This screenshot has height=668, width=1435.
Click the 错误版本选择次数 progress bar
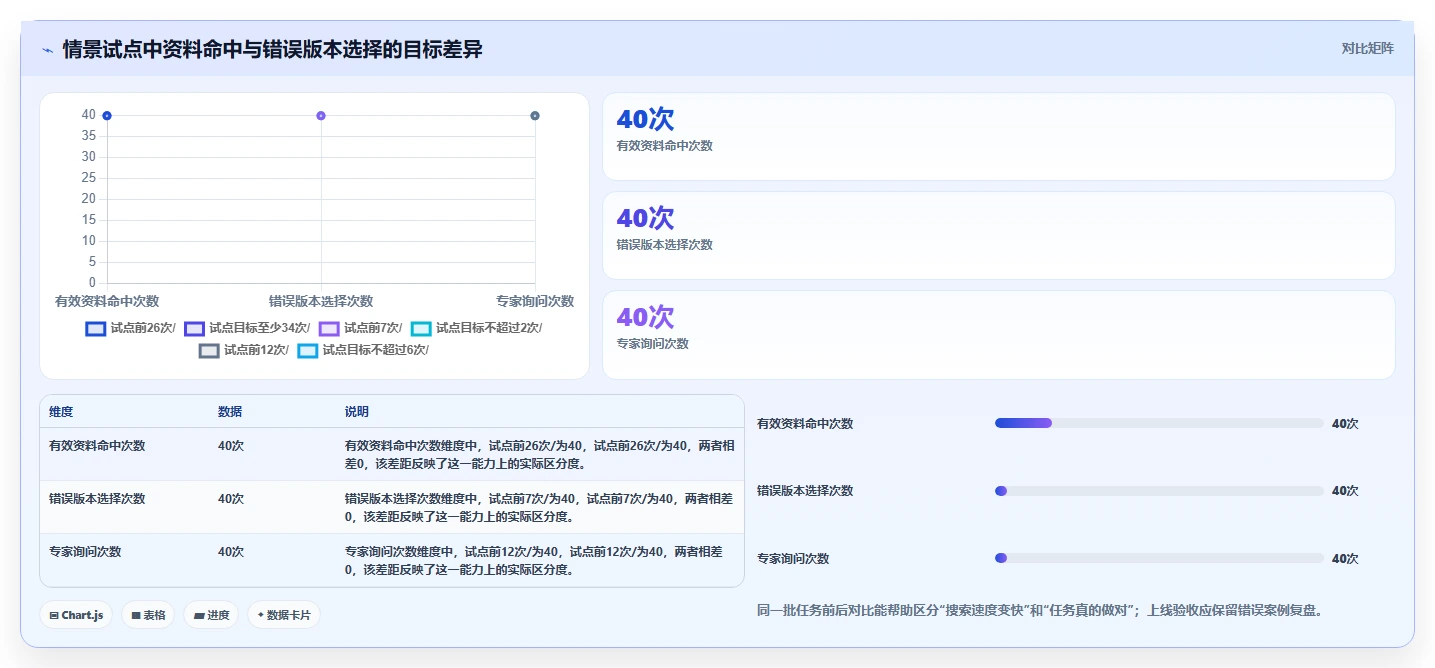(1159, 491)
